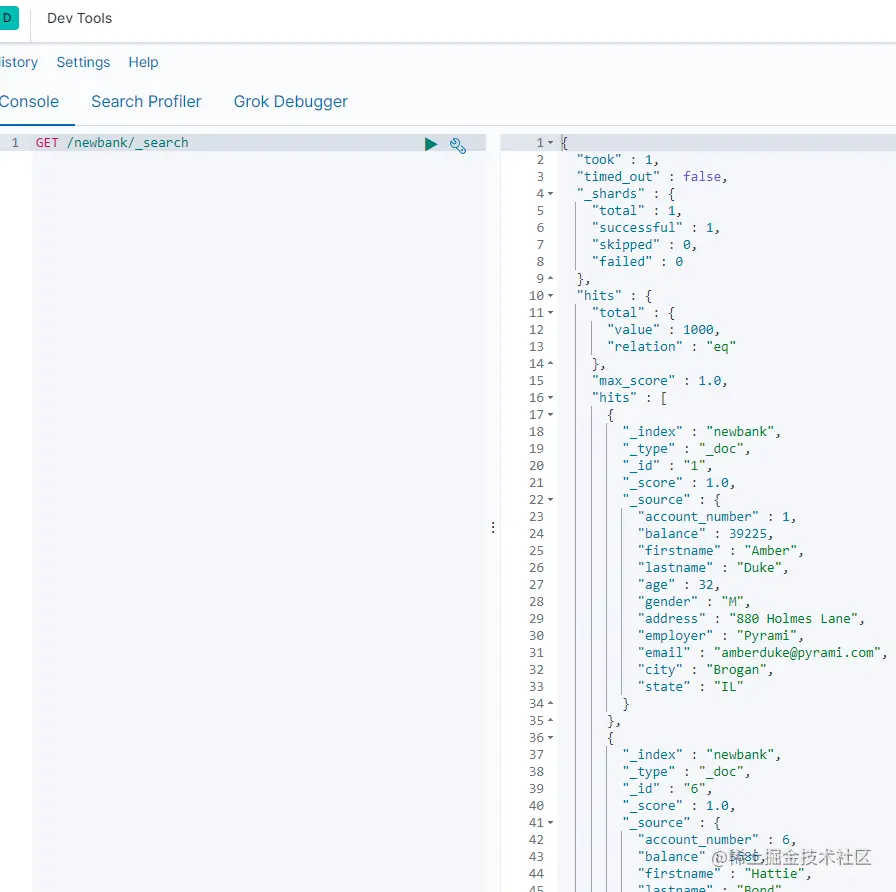896x892 pixels.
Task: Collapse second hit object at line 36
Action: pyautogui.click(x=550, y=738)
